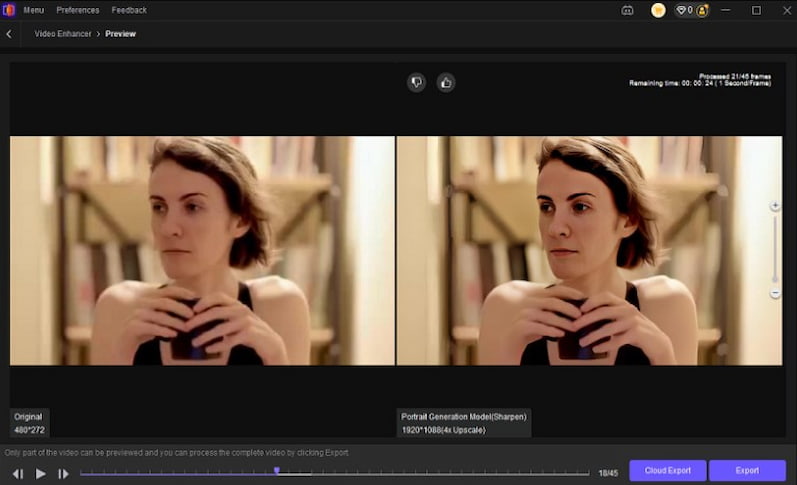Open the Menu item
Screen dimensions: 797x485
[x=34, y=10]
